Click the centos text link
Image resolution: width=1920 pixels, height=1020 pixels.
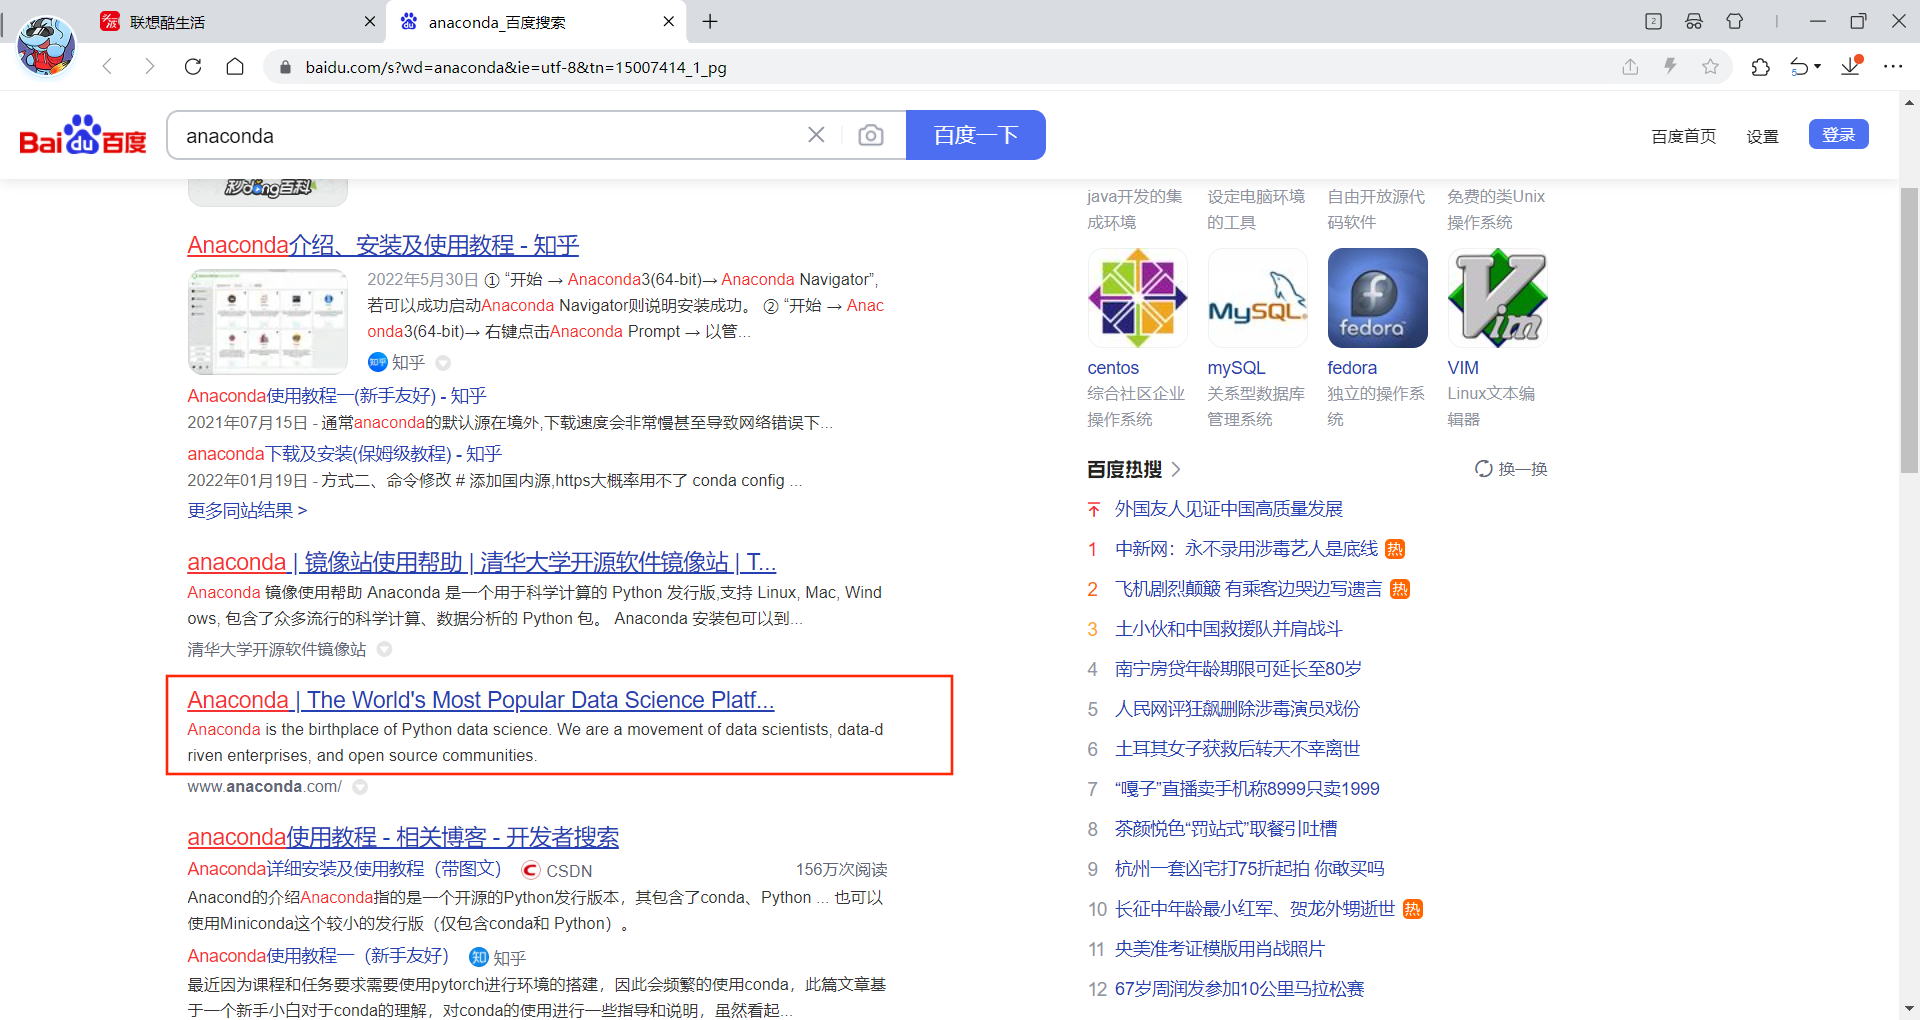coord(1113,368)
